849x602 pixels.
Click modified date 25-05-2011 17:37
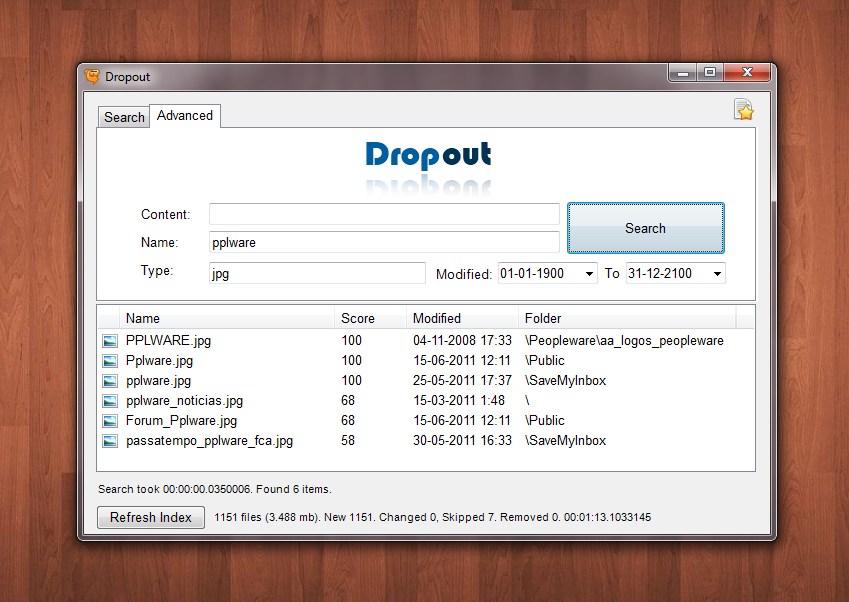click(x=462, y=381)
